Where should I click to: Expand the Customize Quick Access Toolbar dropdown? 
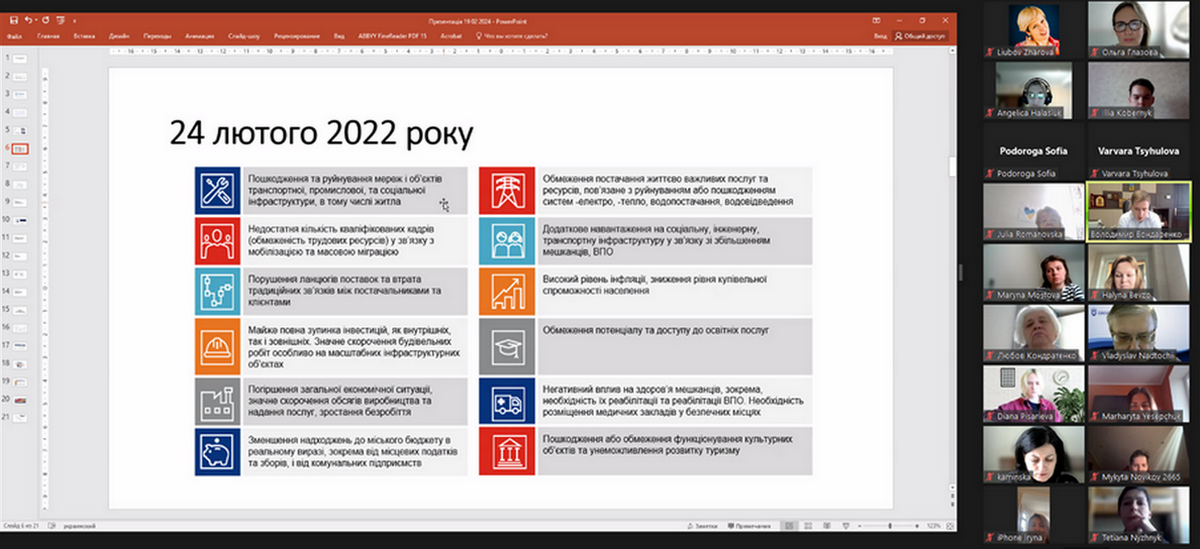(75, 19)
